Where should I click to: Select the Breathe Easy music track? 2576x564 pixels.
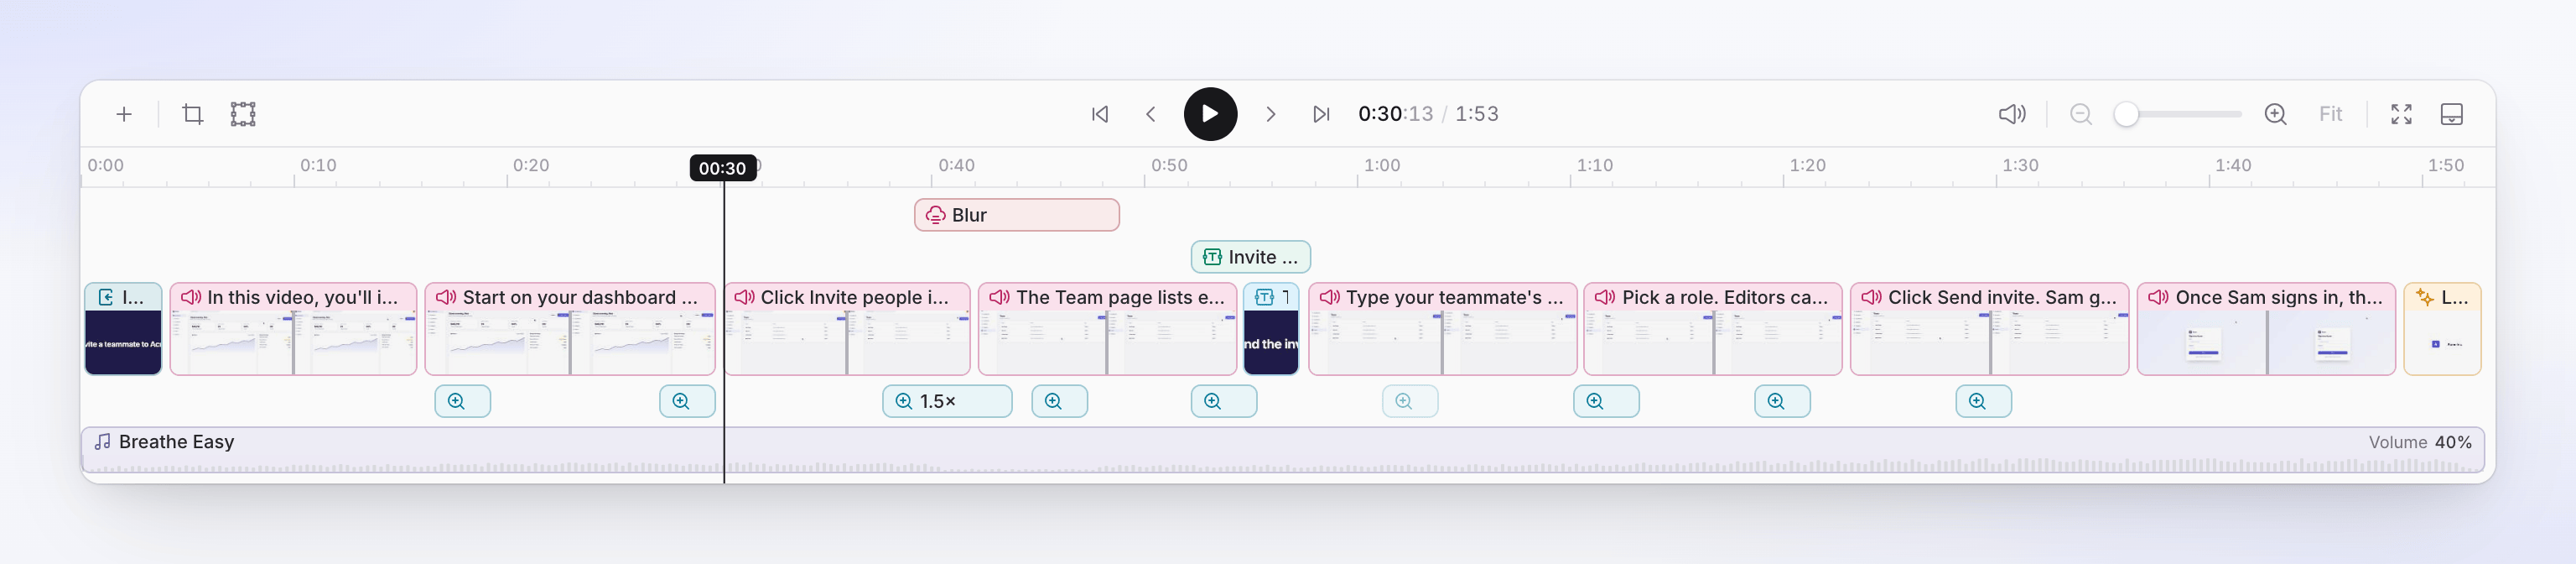pyautogui.click(x=1282, y=449)
